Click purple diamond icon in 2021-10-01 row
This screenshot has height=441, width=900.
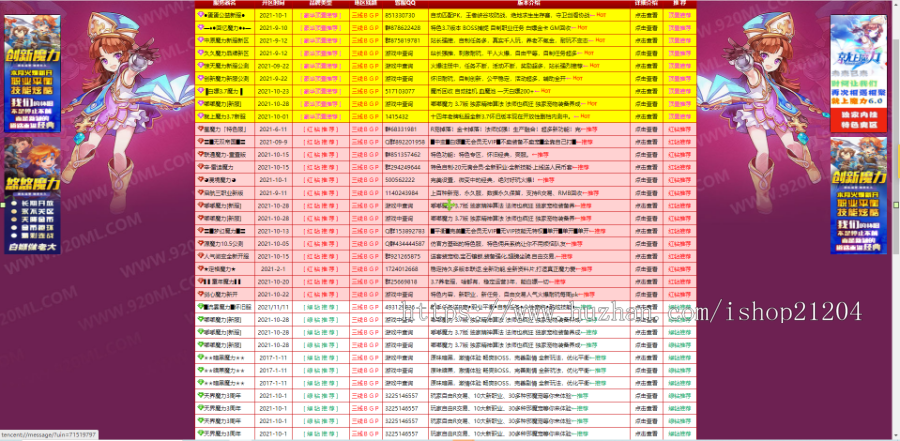point(200,116)
